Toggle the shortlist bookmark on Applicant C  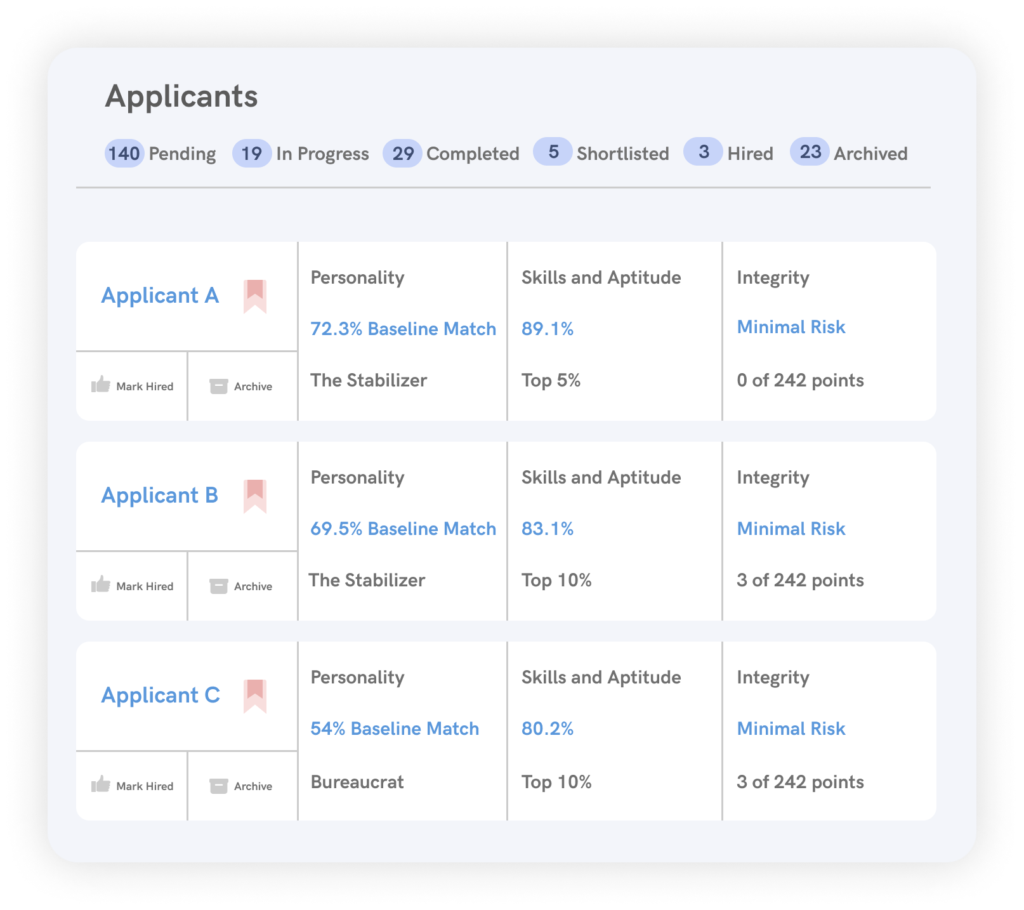[x=255, y=694]
